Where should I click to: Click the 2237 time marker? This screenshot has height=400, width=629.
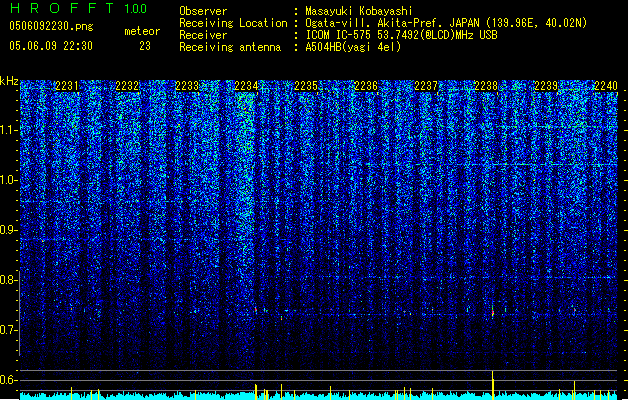(426, 86)
